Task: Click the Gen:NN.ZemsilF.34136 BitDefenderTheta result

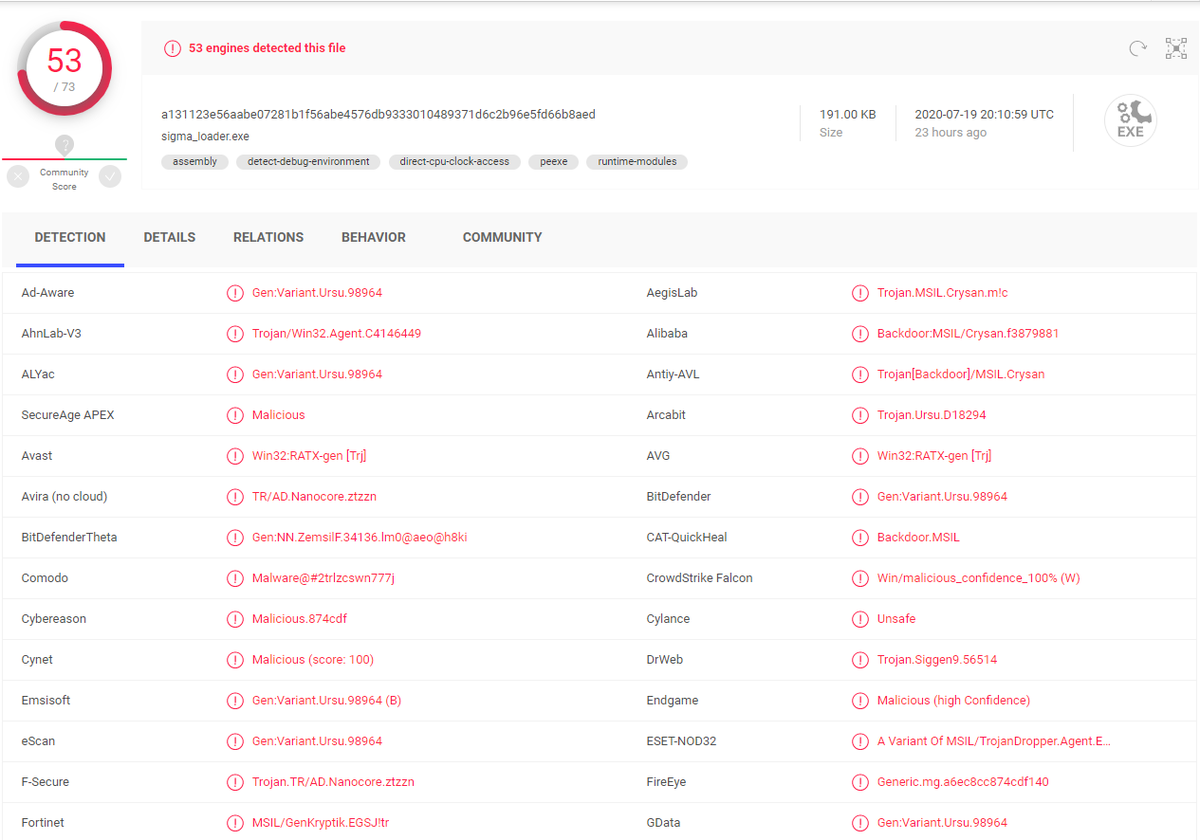Action: [x=359, y=538]
